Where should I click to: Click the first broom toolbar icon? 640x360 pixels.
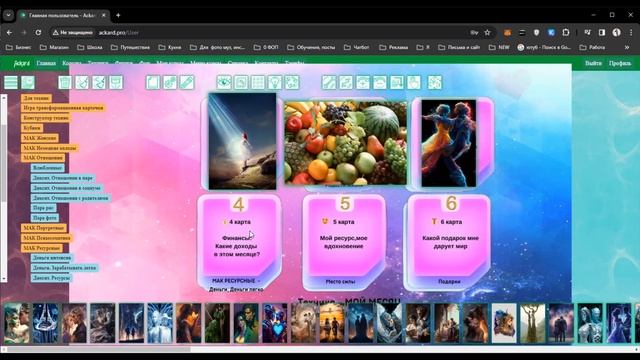(82, 82)
